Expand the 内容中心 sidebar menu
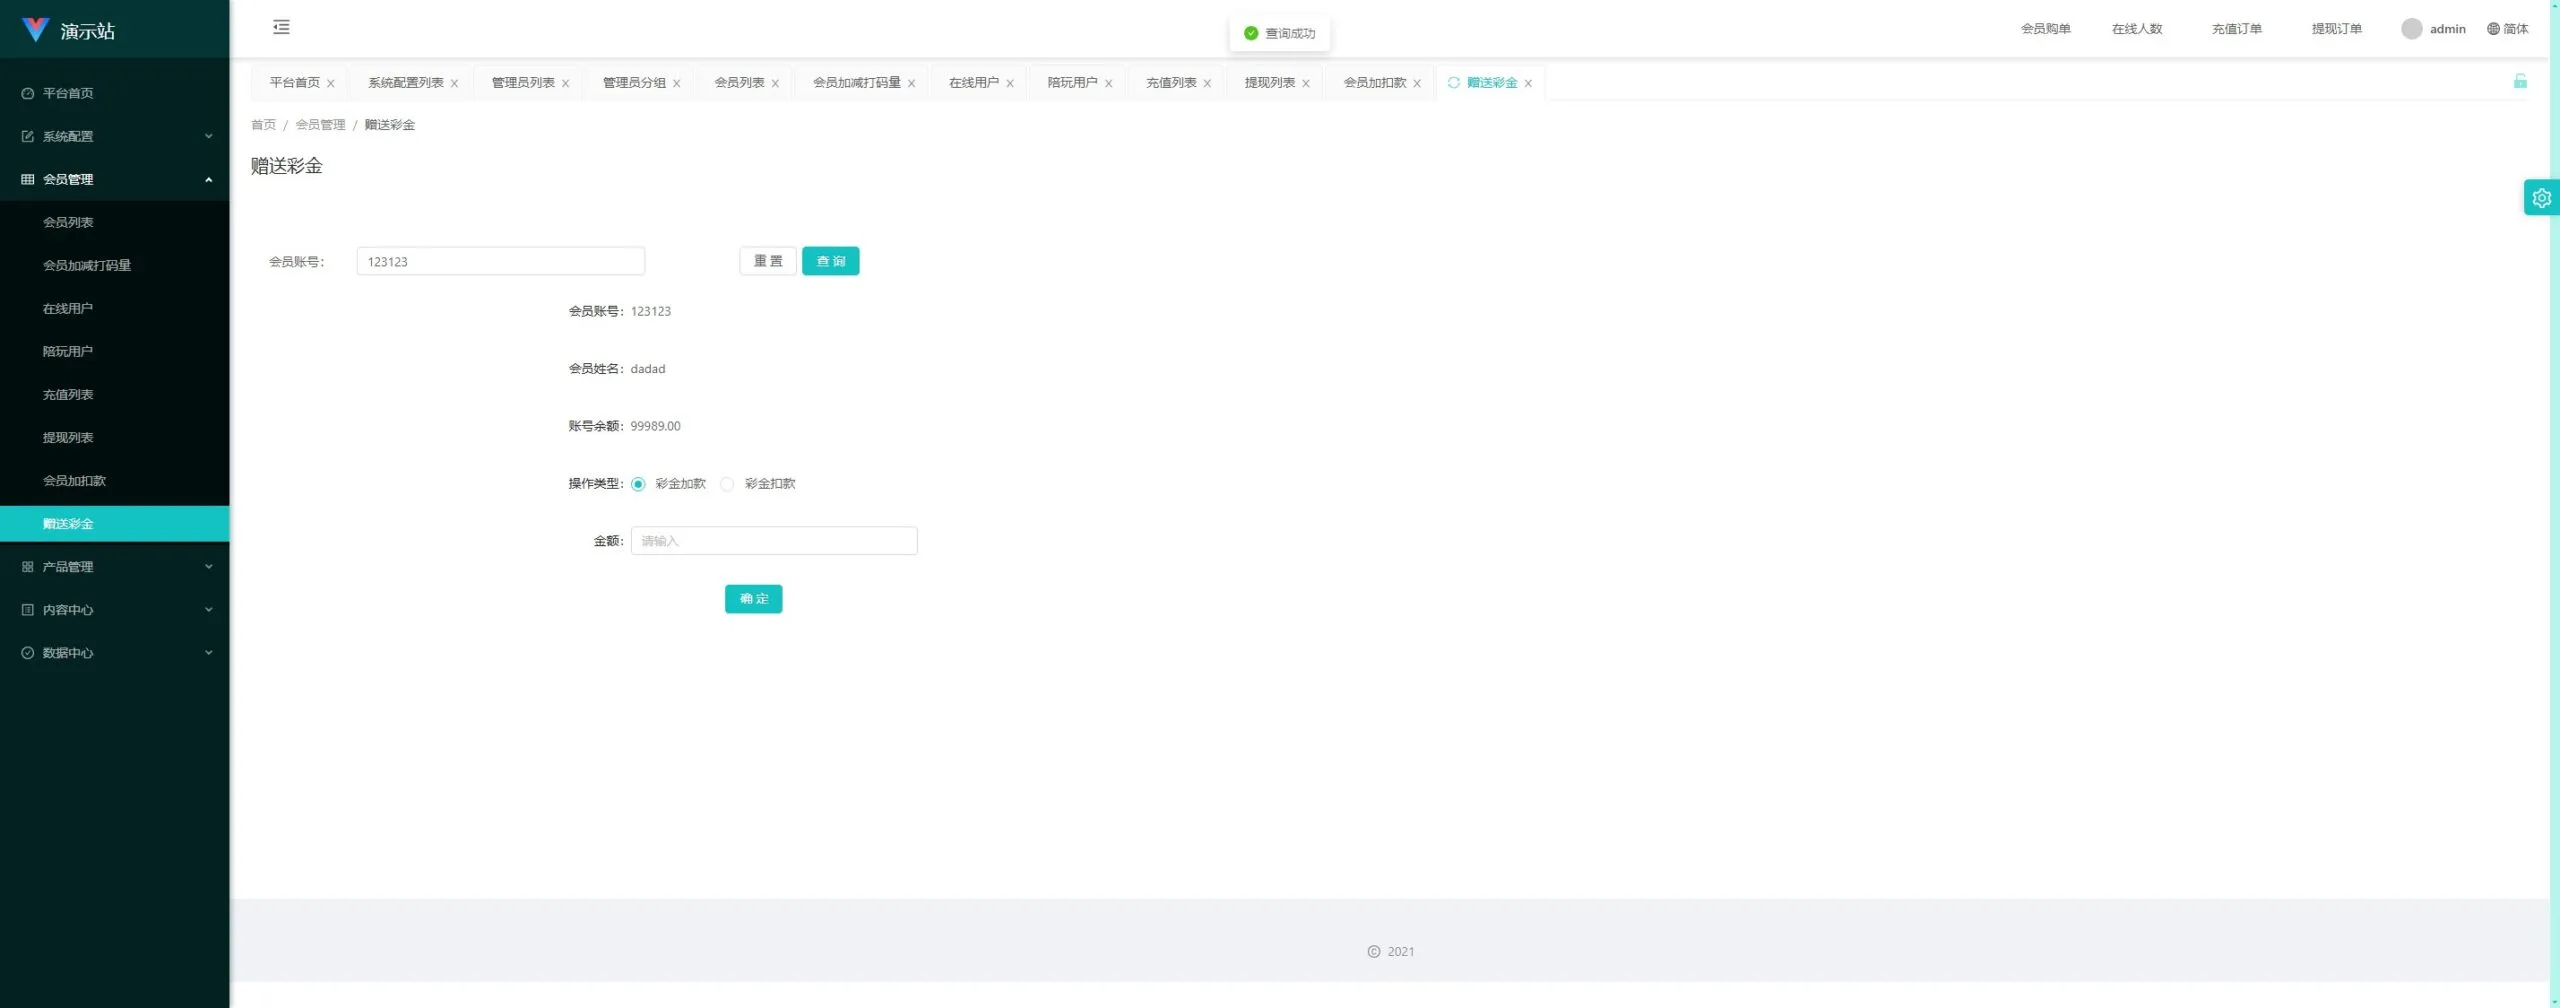 (x=115, y=609)
